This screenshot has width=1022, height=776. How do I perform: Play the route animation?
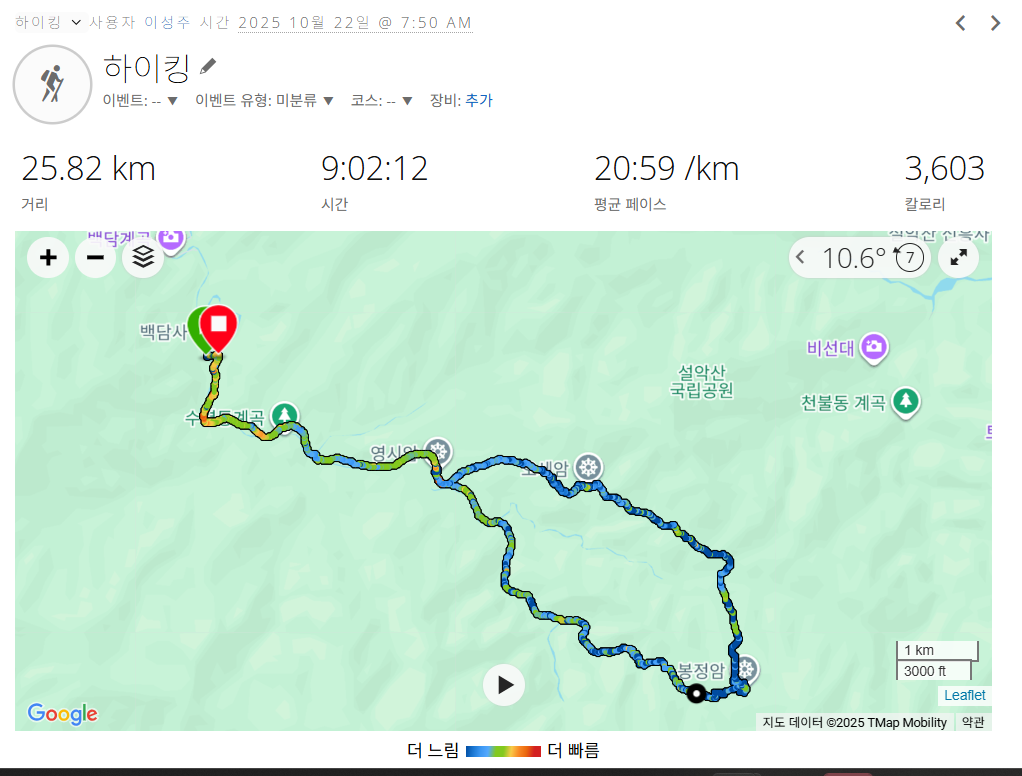click(504, 685)
